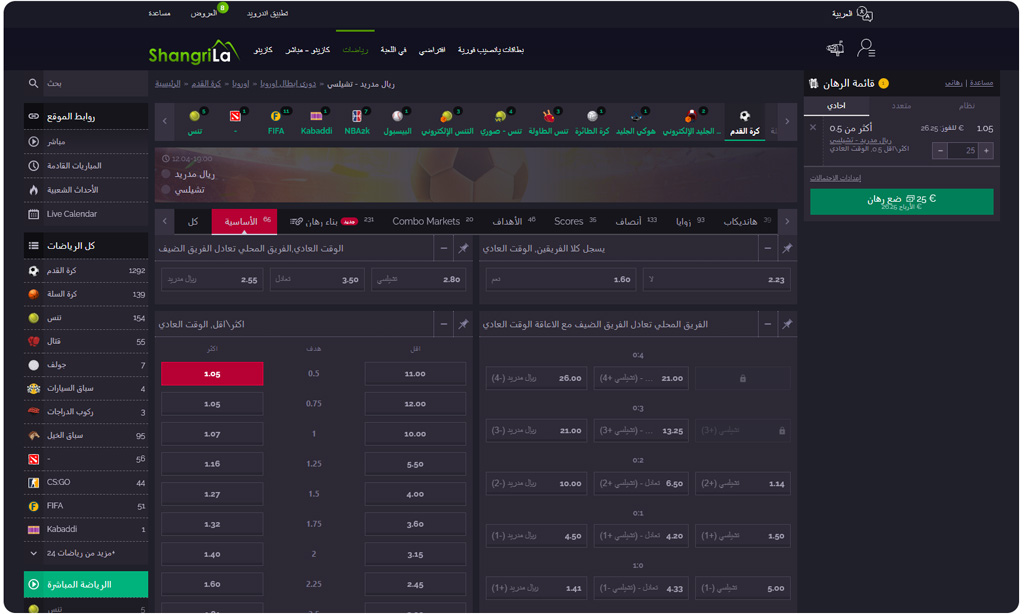
Task: Place the 25 € bet button
Action: (x=901, y=202)
